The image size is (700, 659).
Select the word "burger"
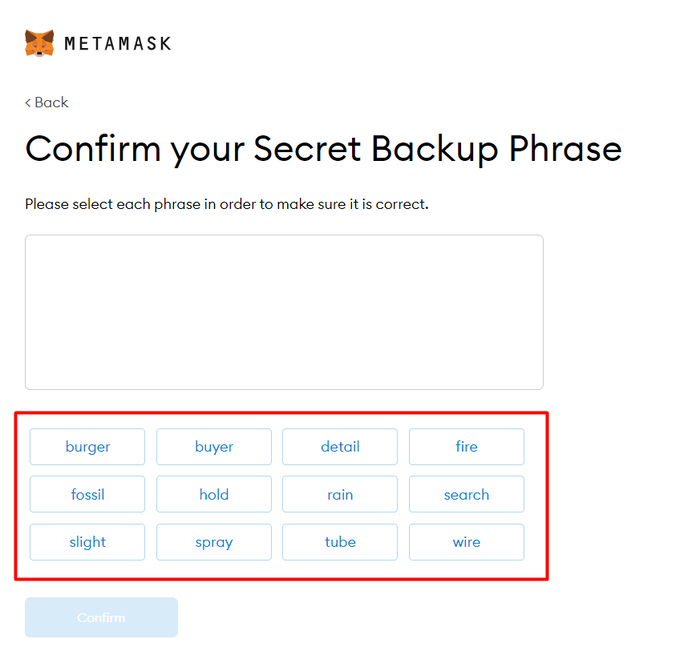(87, 447)
